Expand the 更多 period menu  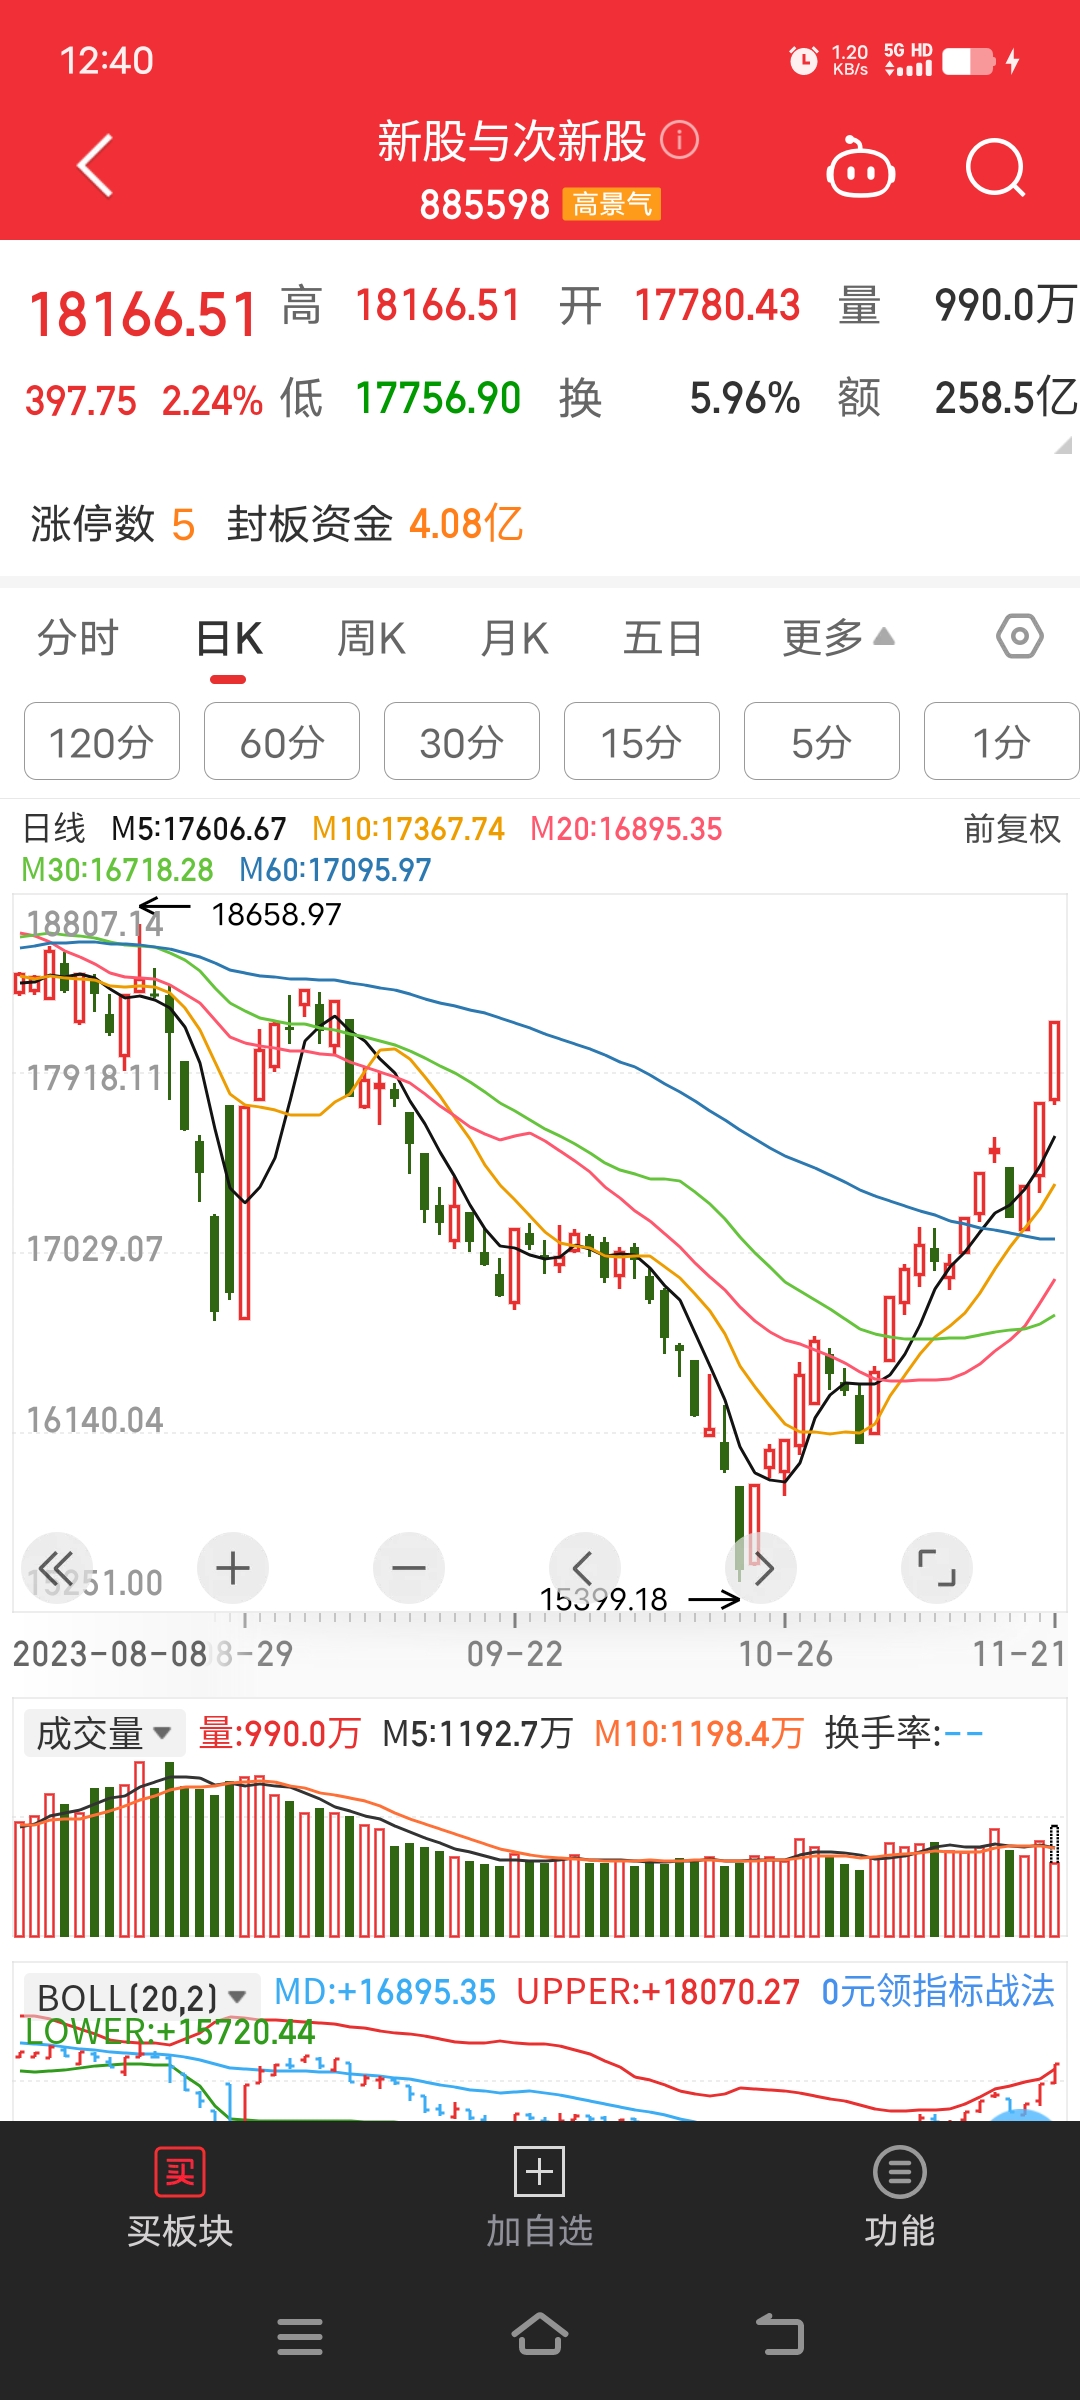click(x=838, y=638)
